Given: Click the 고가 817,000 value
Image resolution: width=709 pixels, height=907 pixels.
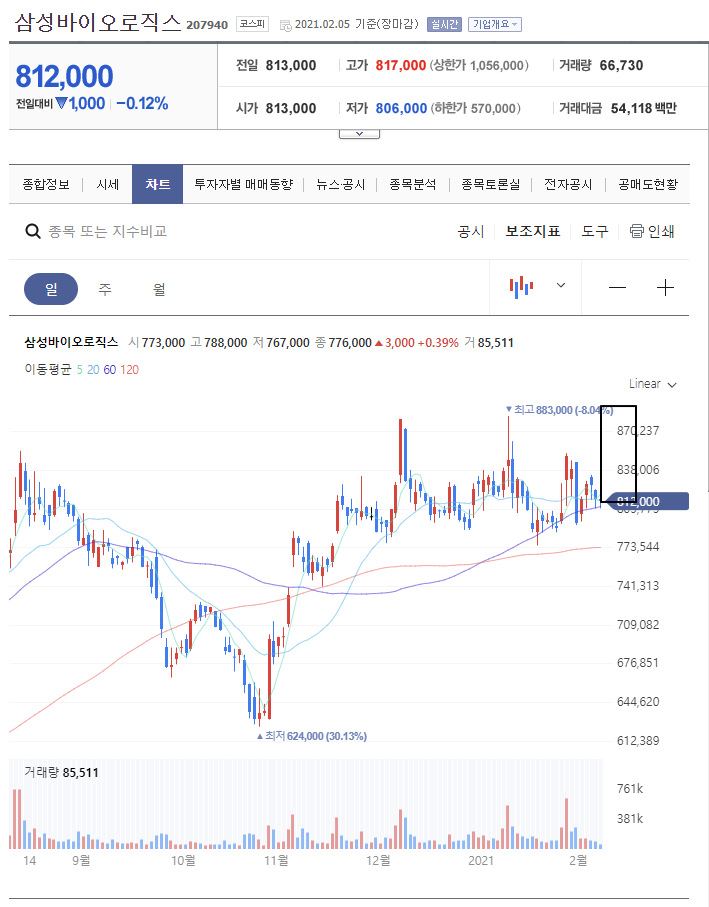Looking at the screenshot, I should [x=401, y=65].
